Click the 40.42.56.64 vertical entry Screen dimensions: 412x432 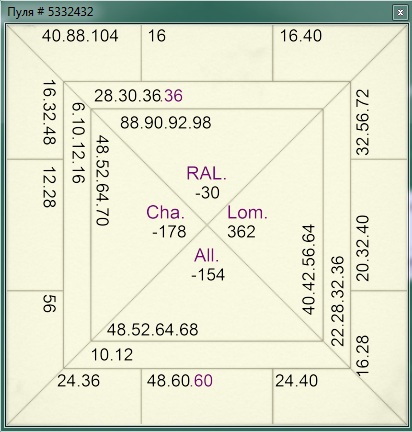click(309, 270)
